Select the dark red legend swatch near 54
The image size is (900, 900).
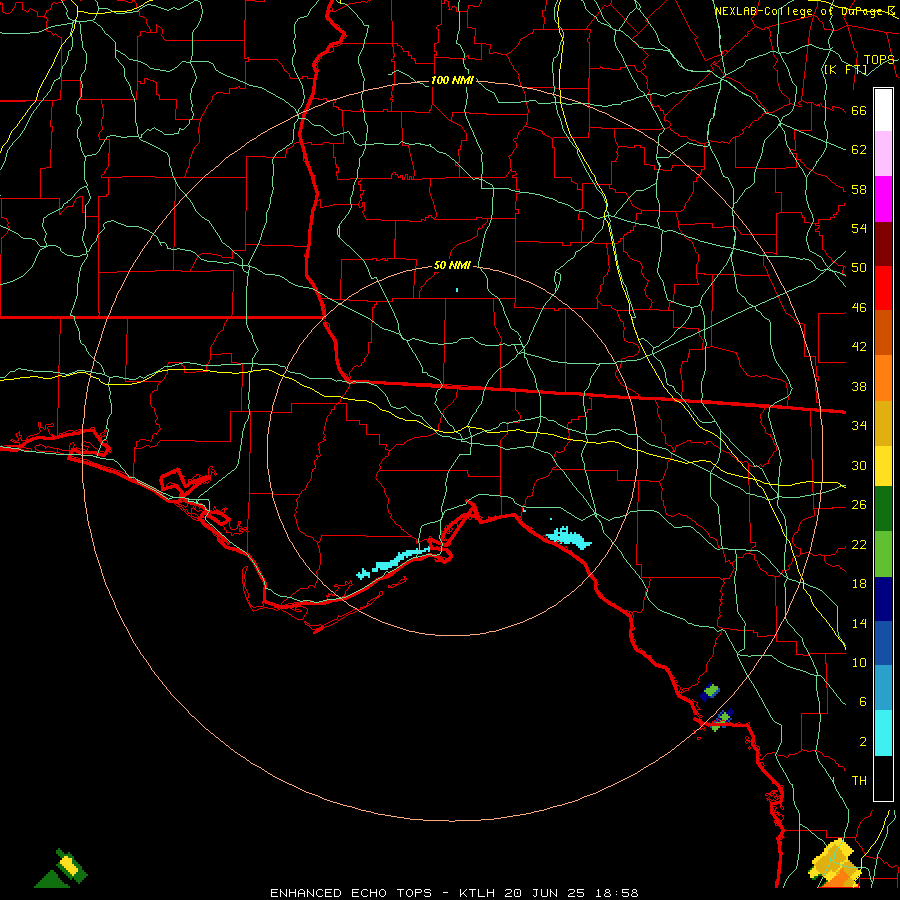pyautogui.click(x=883, y=244)
